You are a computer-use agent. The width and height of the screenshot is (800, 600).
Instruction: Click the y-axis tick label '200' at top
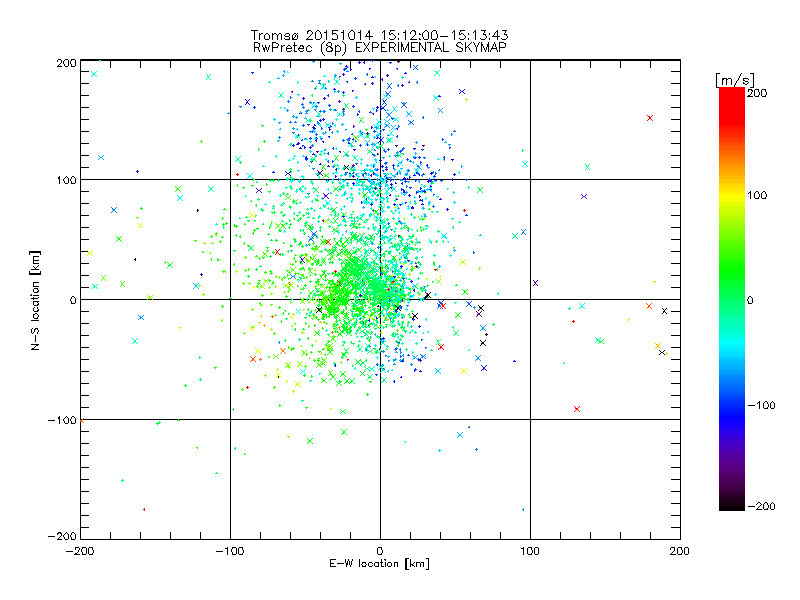pyautogui.click(x=66, y=63)
